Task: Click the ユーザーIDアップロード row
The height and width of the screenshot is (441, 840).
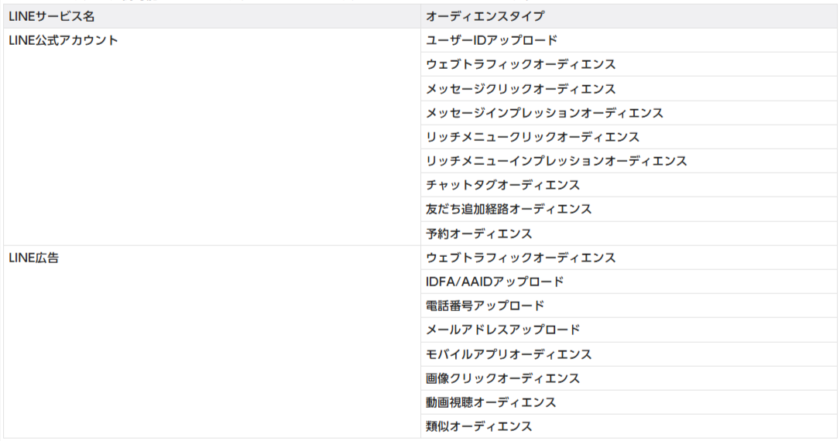Action: 491,41
